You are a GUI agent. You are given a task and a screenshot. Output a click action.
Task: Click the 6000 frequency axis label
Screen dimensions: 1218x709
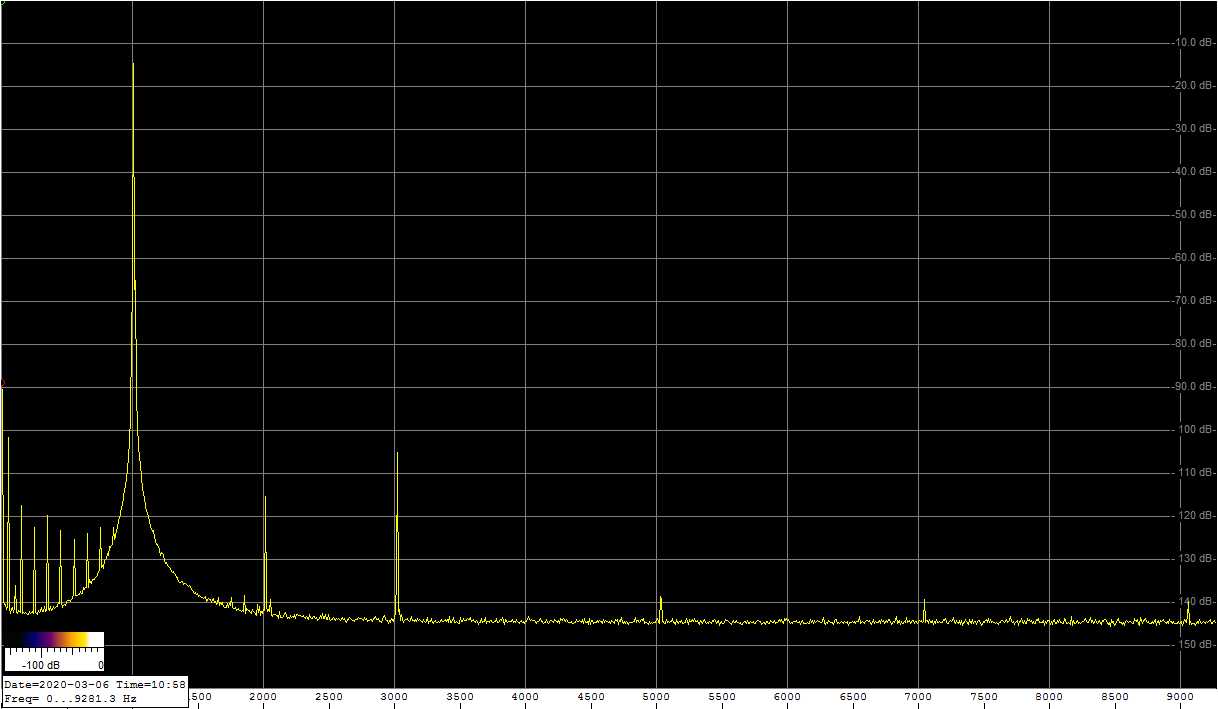[x=787, y=697]
